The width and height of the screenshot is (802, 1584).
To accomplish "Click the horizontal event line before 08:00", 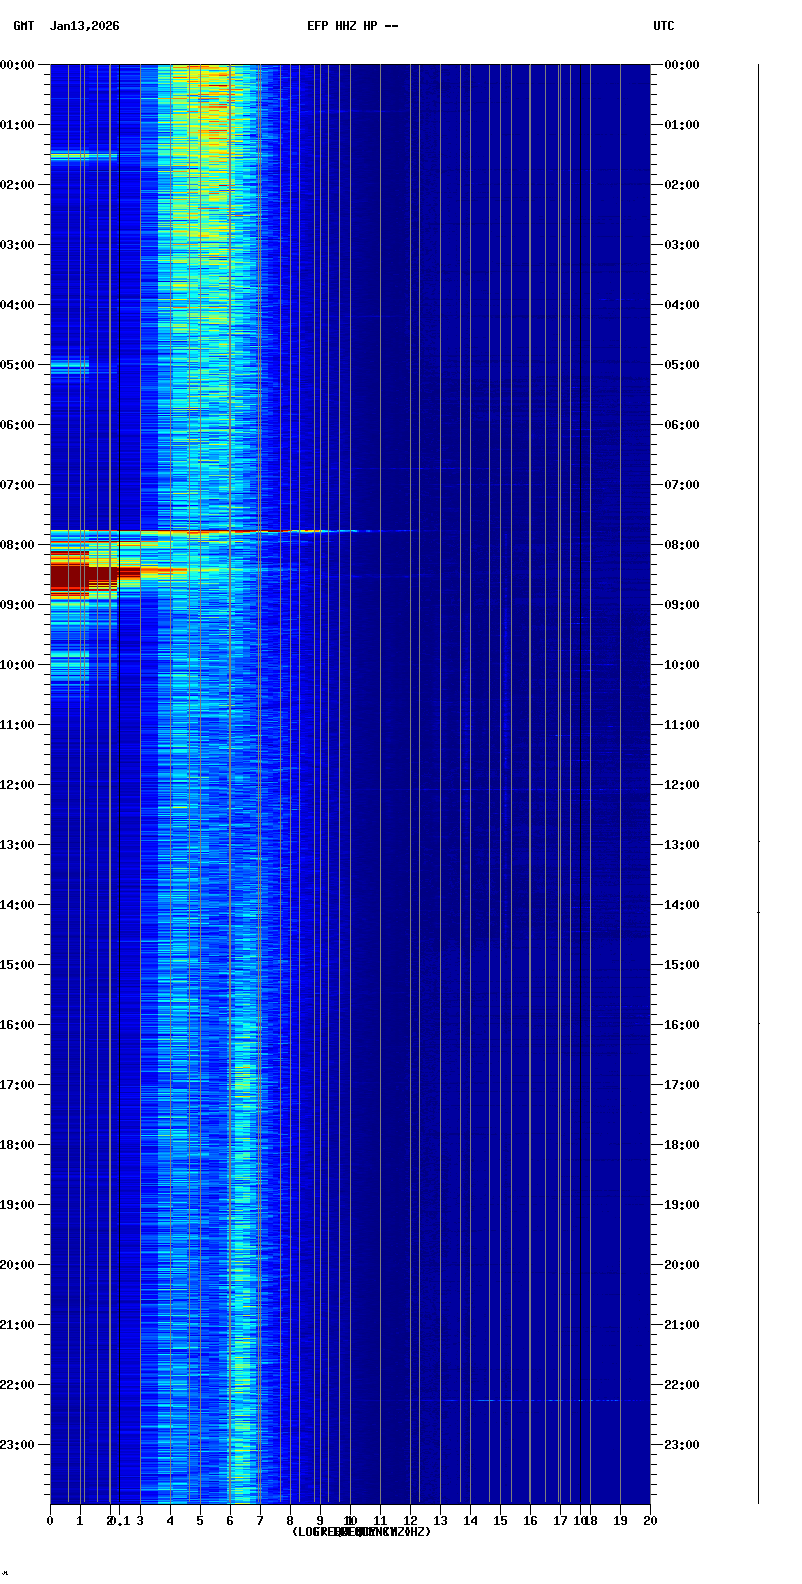I will 200,531.
